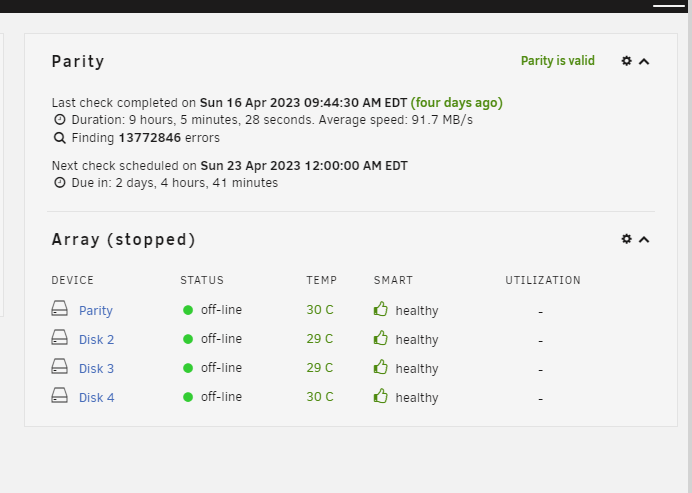Click the Disk 4 SMART thumbs-up icon
The height and width of the screenshot is (493, 692).
tap(380, 396)
